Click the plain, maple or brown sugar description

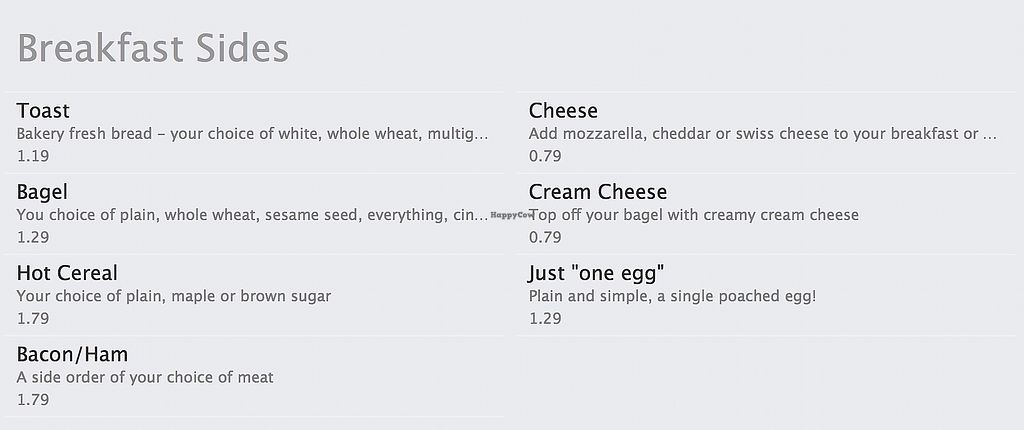point(173,296)
